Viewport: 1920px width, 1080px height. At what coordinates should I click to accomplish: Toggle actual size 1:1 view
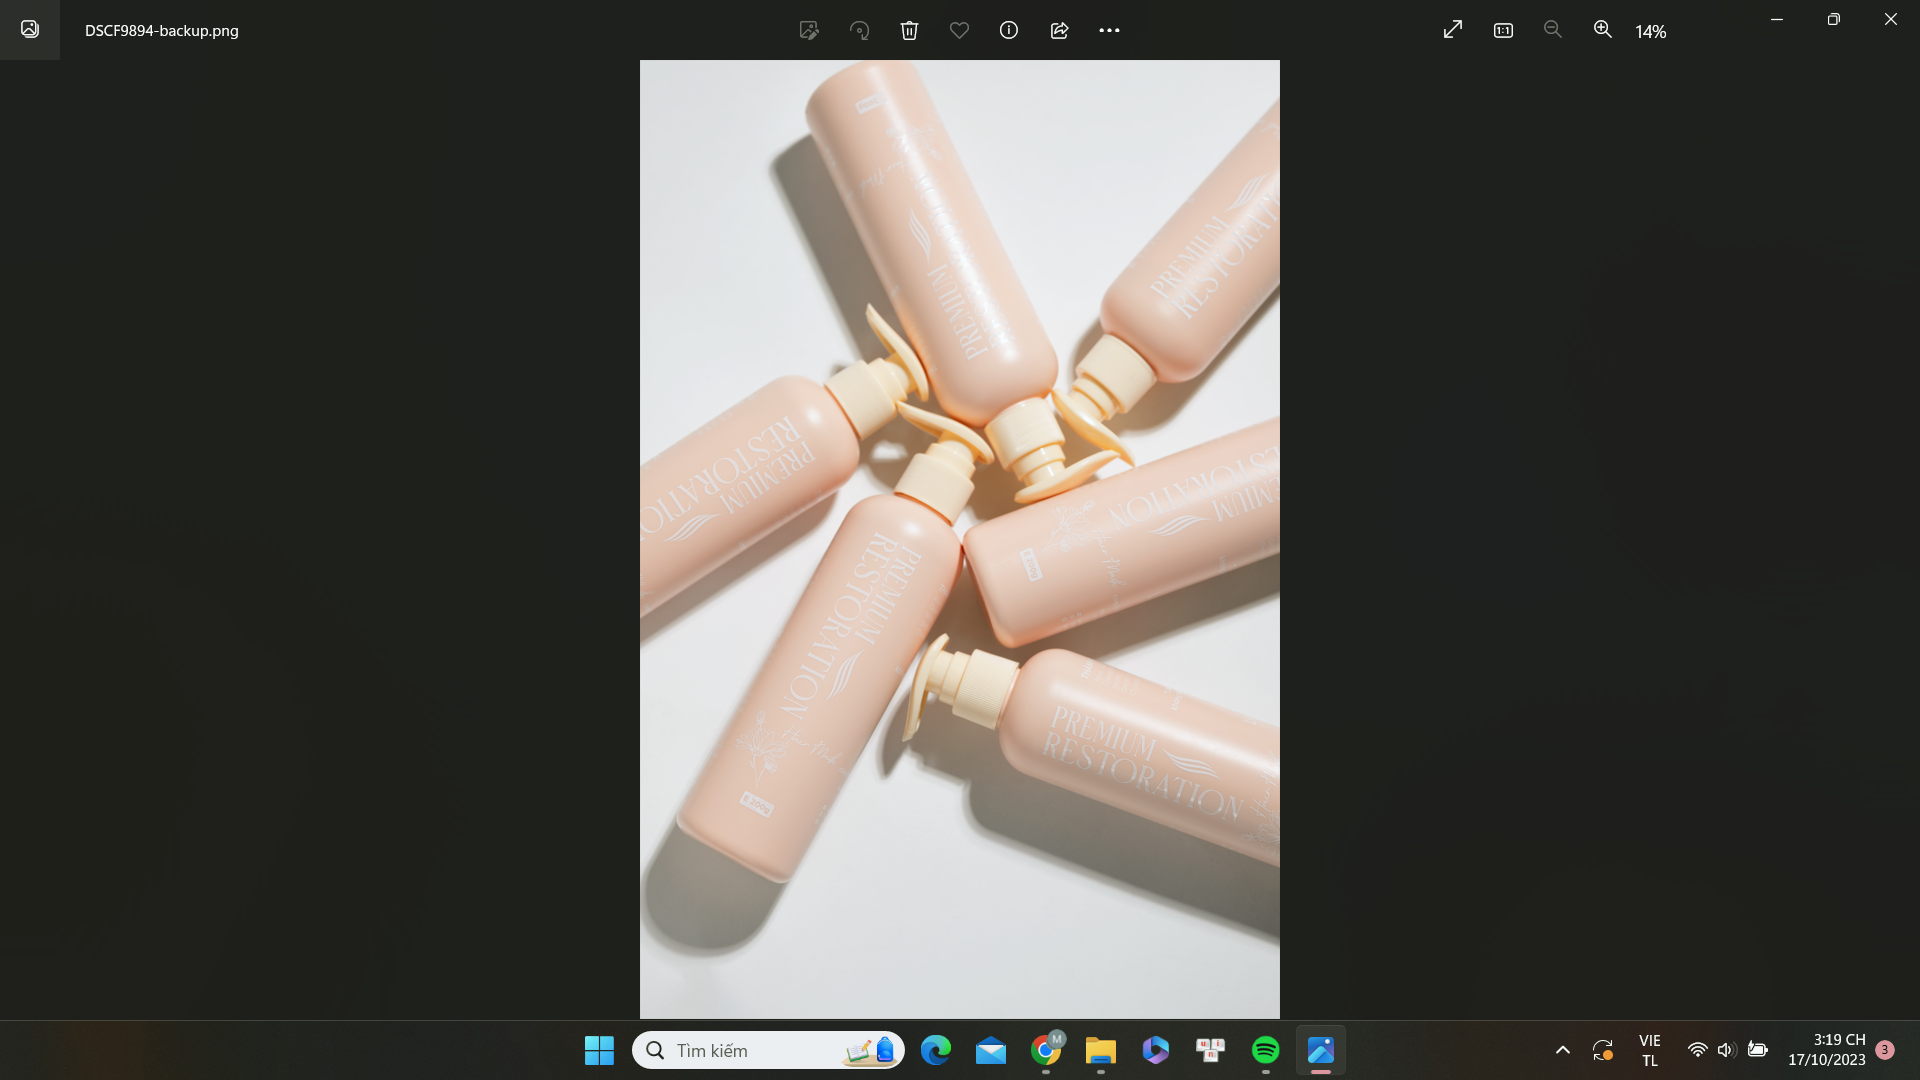coord(1503,30)
